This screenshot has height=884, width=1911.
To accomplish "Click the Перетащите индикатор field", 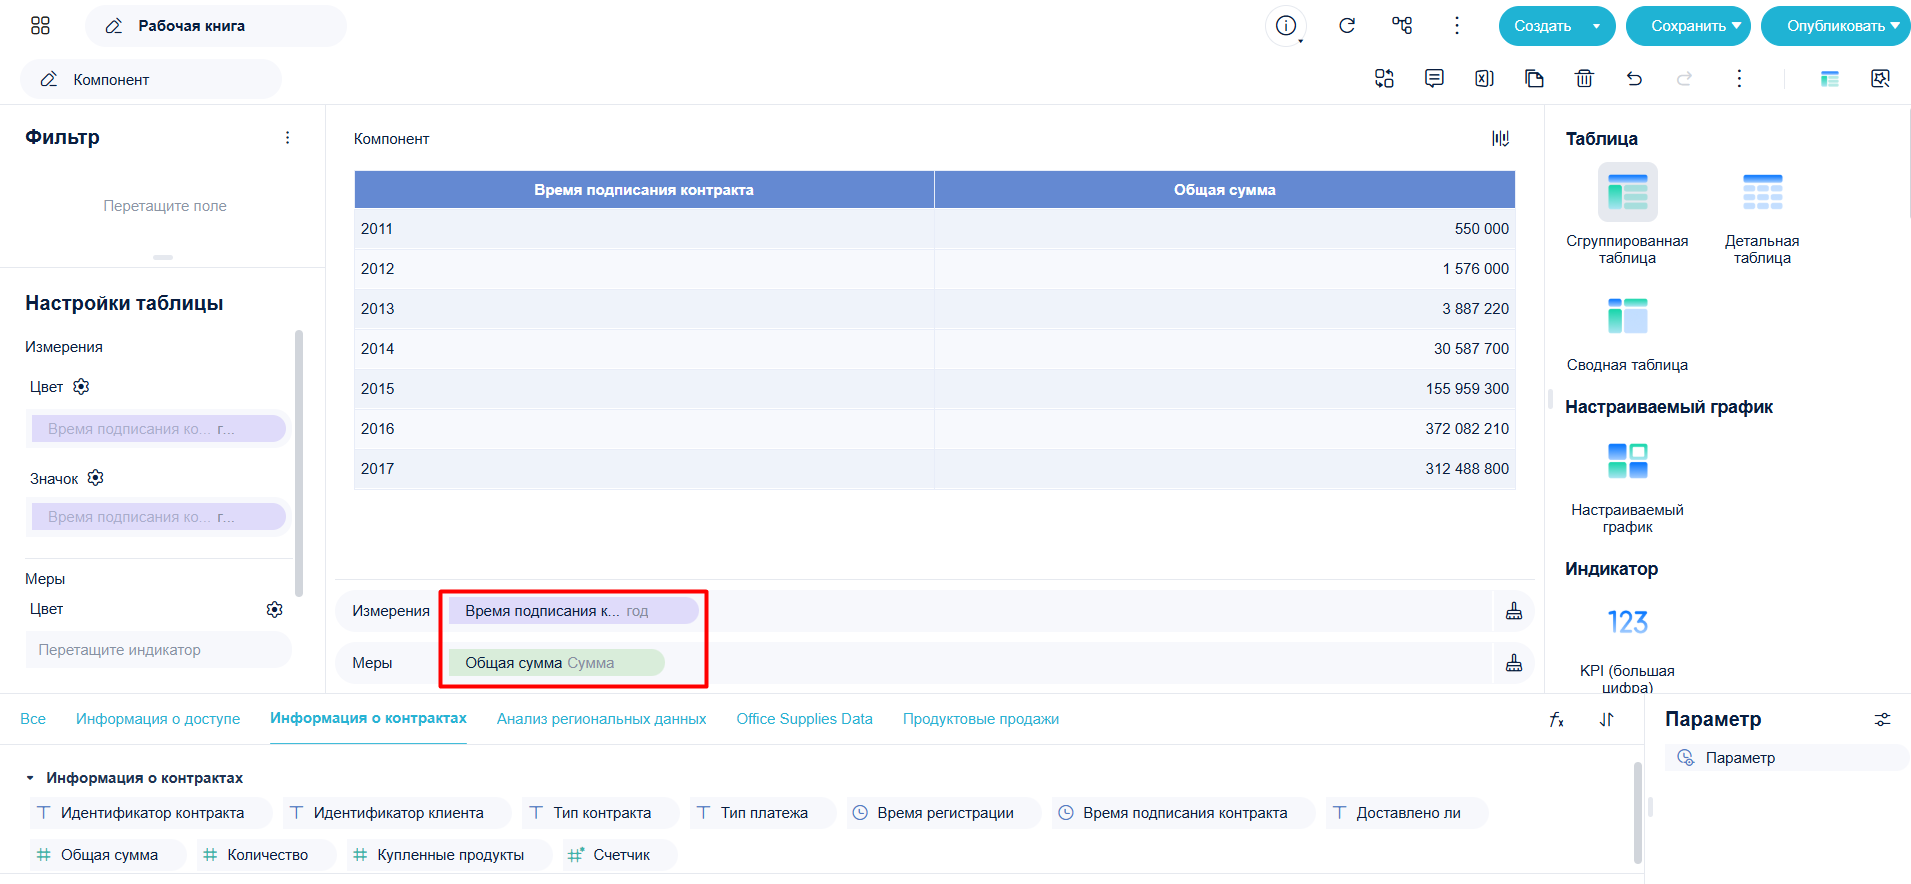I will [x=158, y=650].
